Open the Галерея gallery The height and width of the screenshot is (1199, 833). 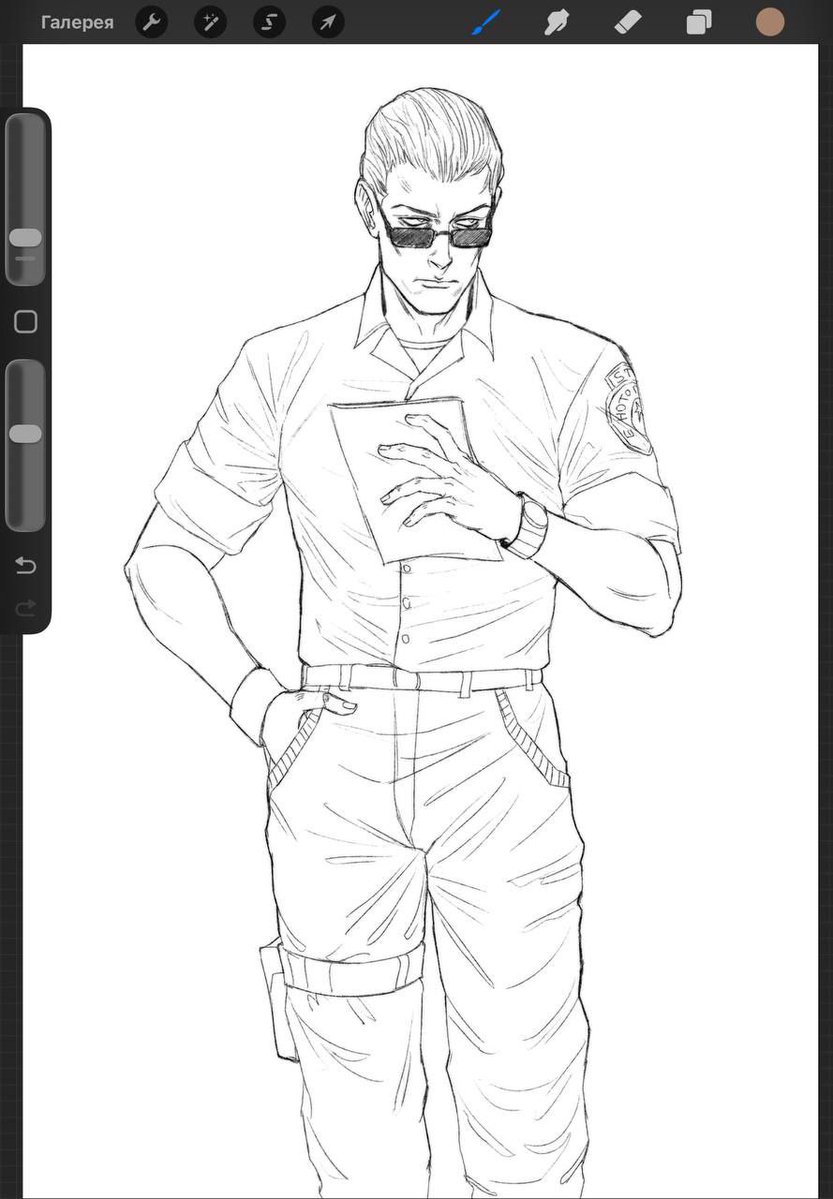click(77, 22)
